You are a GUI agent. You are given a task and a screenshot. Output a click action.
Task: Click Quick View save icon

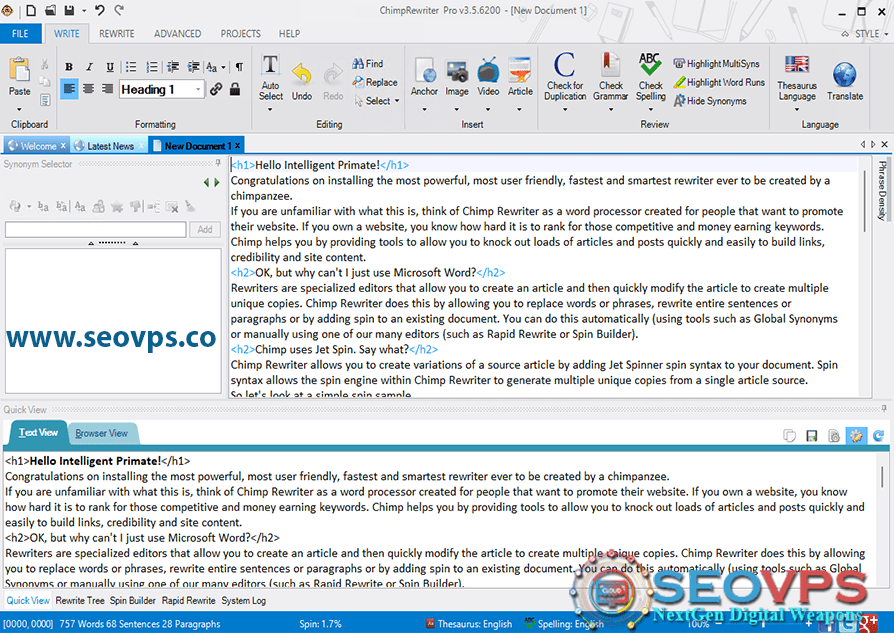coord(811,436)
